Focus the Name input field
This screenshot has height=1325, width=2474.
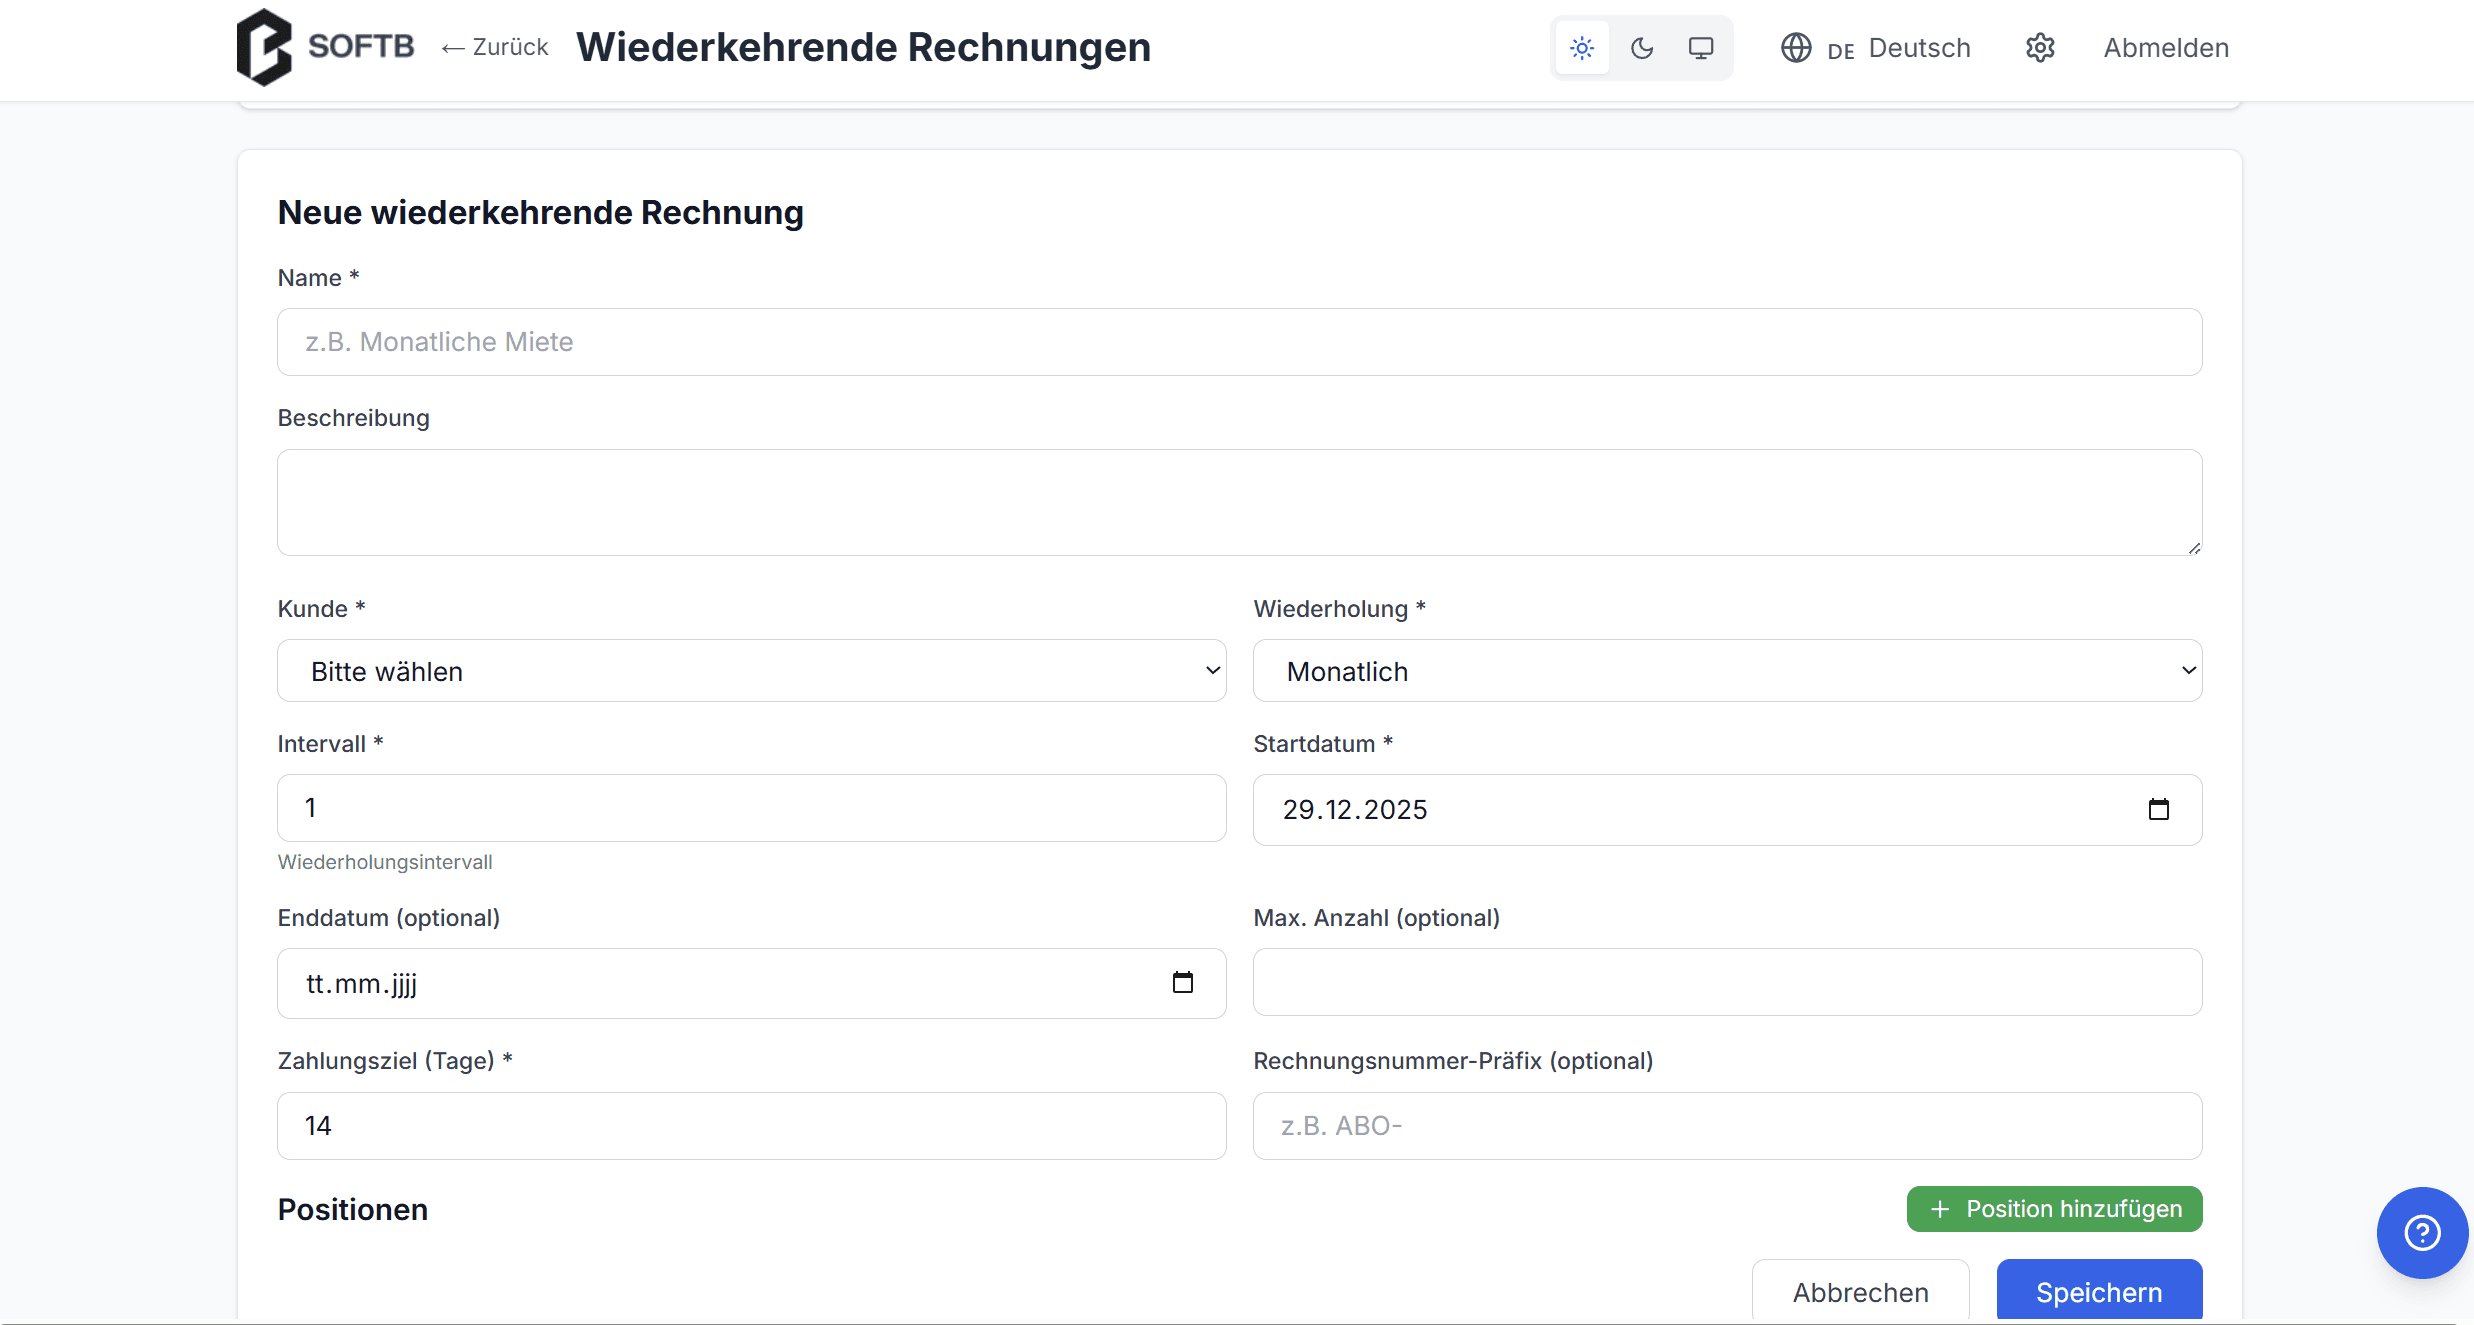coord(1239,342)
